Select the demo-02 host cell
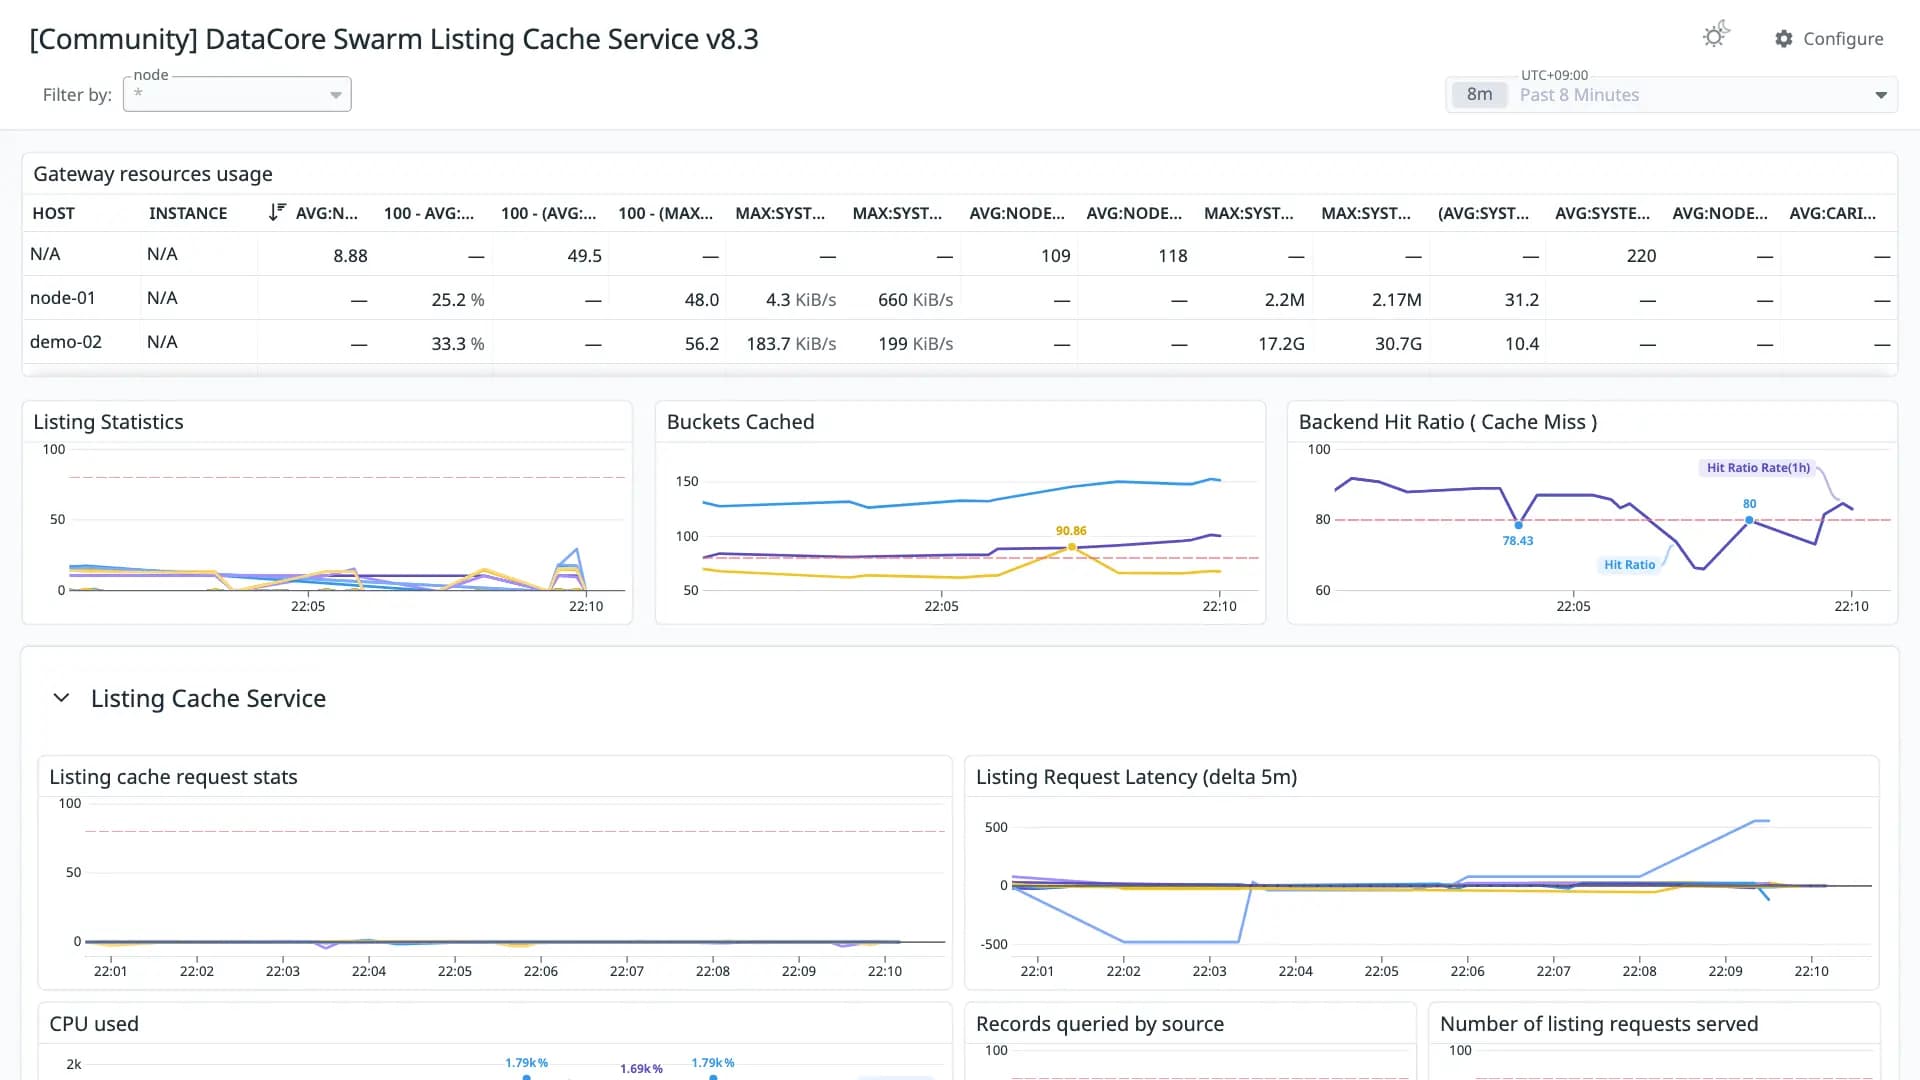 pyautogui.click(x=66, y=342)
